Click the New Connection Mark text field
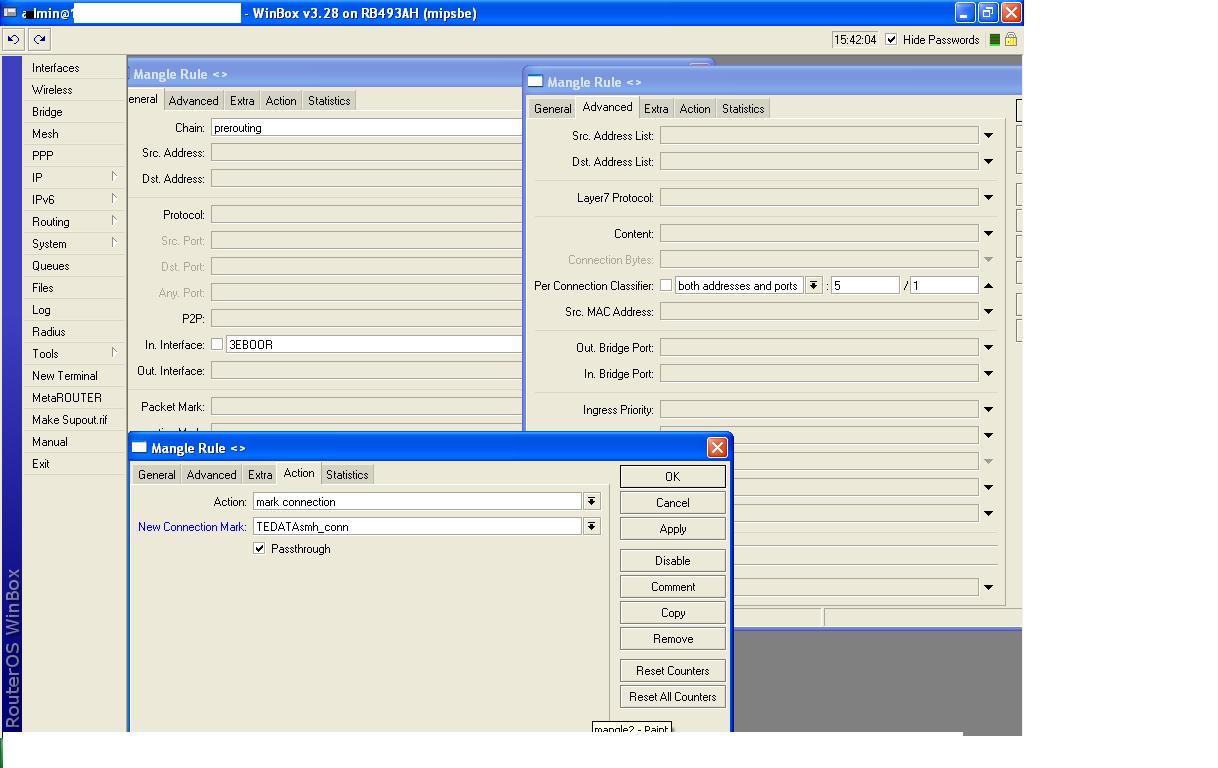1218x768 pixels. tap(417, 526)
